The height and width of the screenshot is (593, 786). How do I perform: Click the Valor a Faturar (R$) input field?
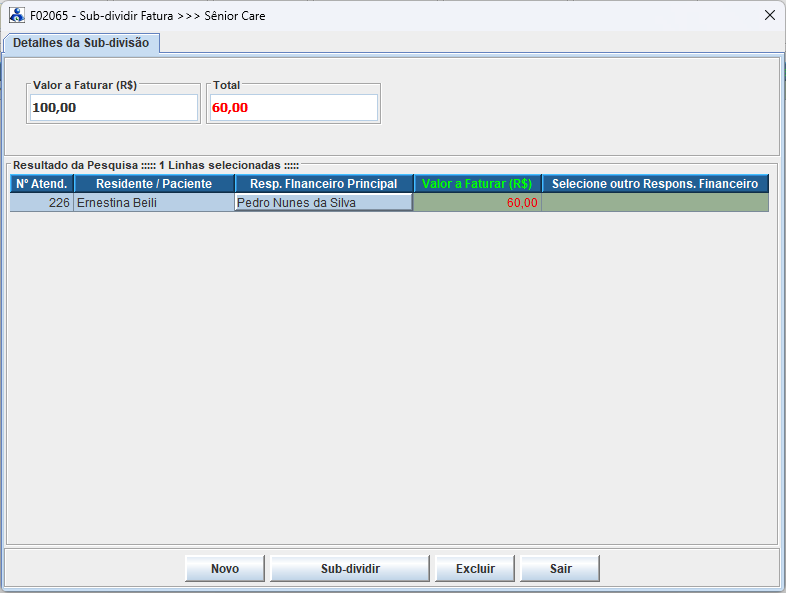114,108
